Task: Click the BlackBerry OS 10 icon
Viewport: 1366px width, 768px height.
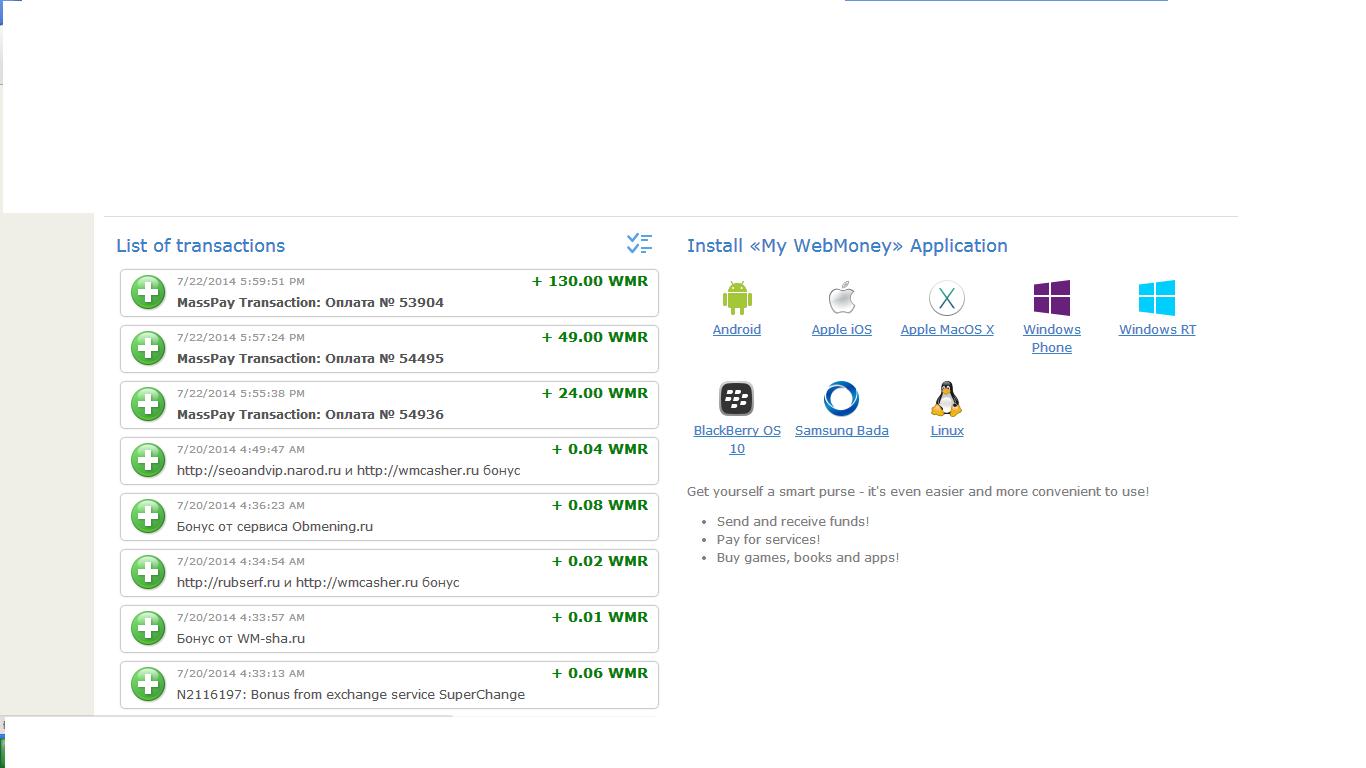Action: click(736, 399)
